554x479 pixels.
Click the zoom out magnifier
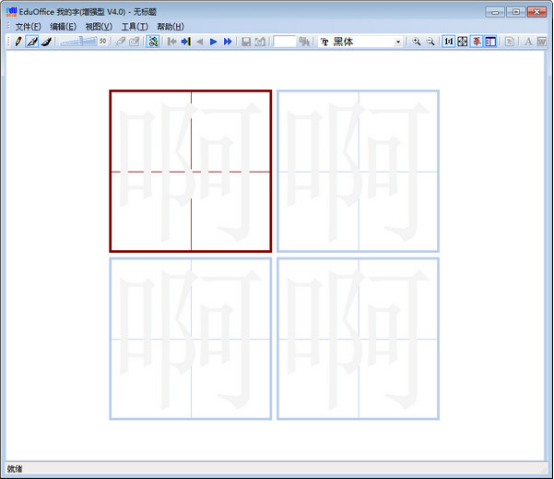coord(430,42)
